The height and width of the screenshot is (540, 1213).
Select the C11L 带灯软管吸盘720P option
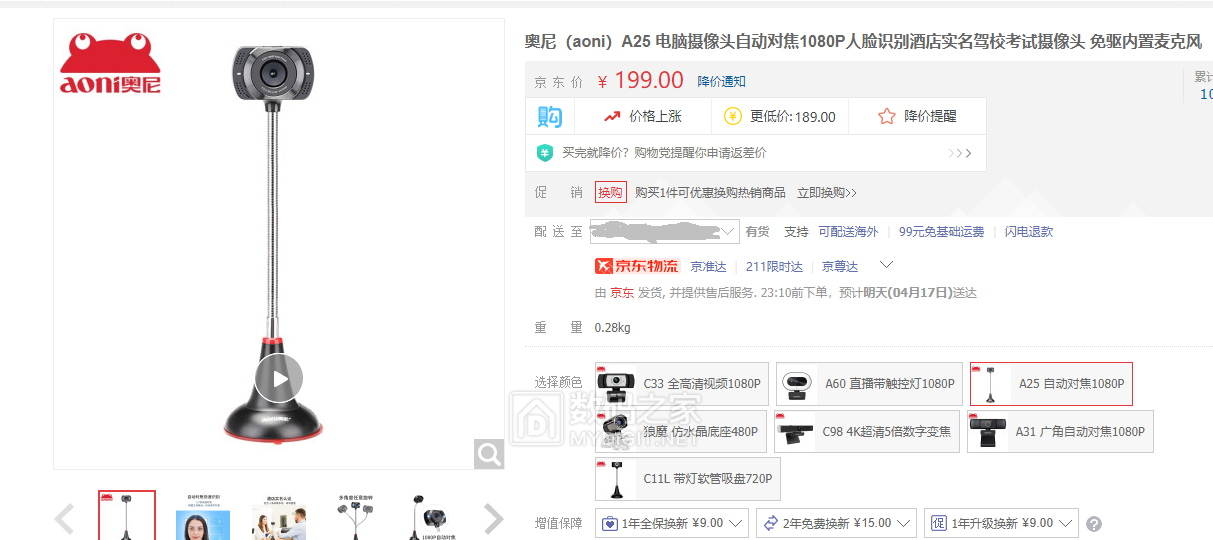click(x=688, y=479)
